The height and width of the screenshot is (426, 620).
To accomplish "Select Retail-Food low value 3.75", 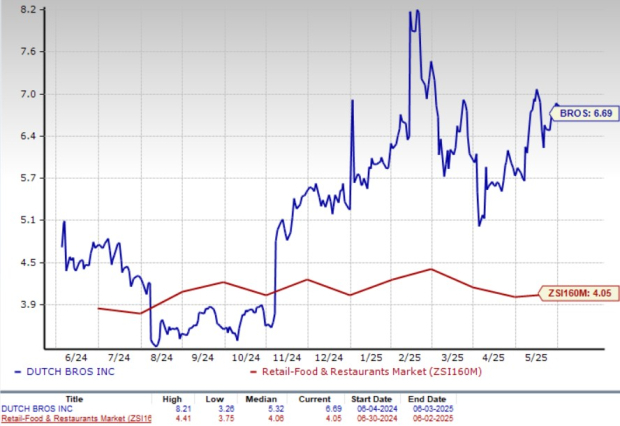I will [226, 418].
